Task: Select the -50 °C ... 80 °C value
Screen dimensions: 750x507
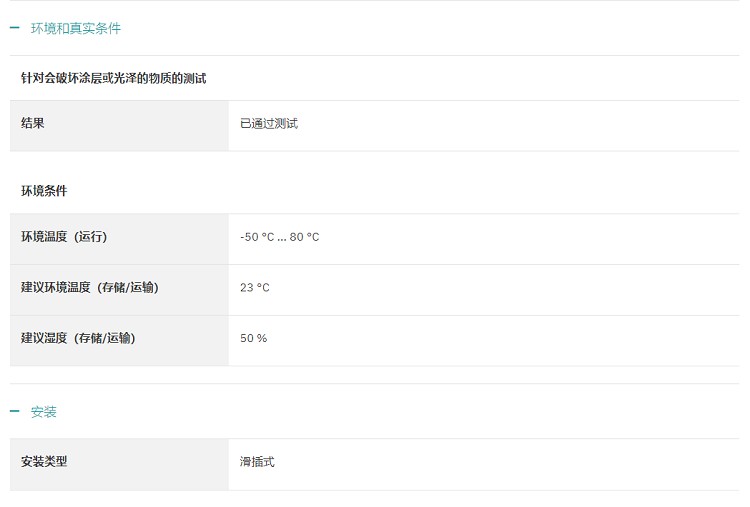Action: [279, 237]
